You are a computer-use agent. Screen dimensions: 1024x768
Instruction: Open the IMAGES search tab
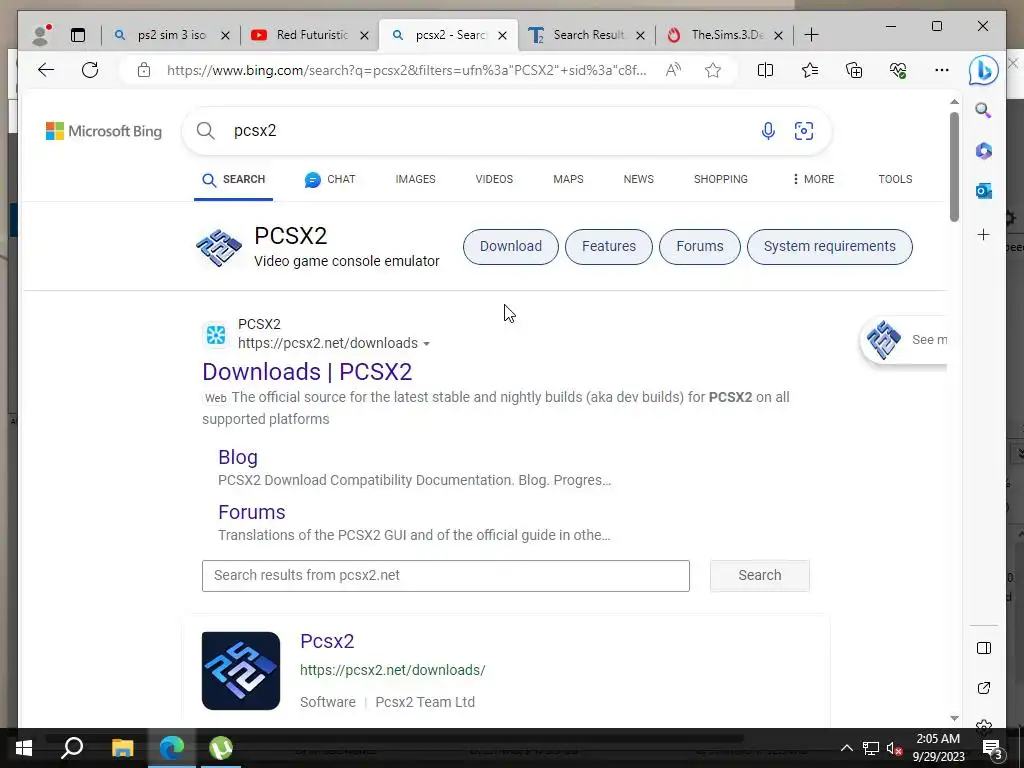tap(415, 179)
